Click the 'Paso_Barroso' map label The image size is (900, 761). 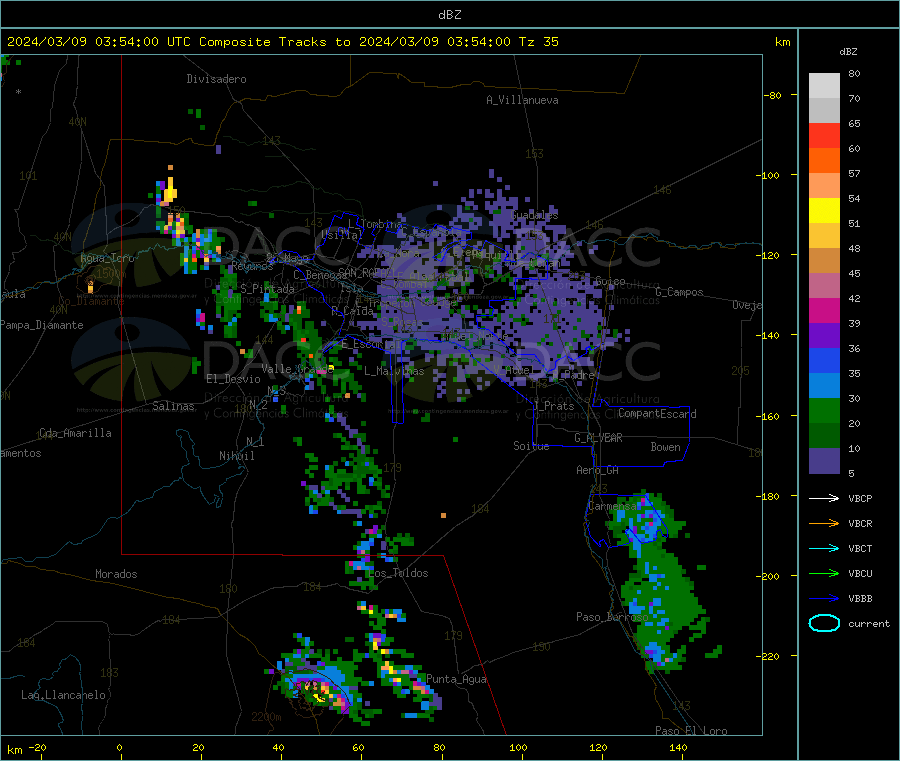(612, 617)
